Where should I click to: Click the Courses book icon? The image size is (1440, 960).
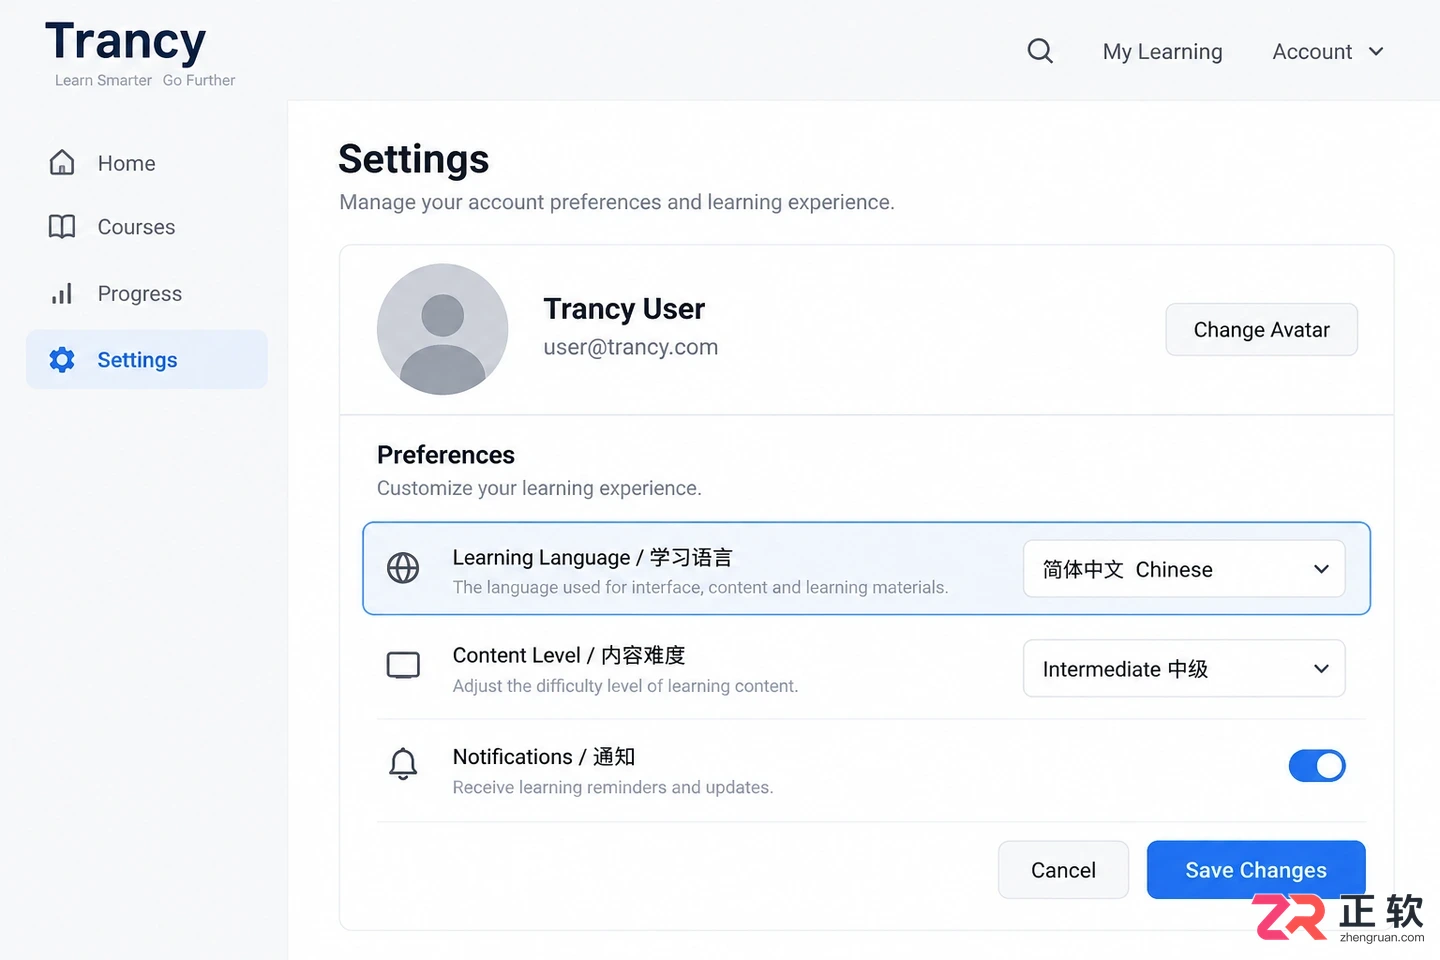62,227
